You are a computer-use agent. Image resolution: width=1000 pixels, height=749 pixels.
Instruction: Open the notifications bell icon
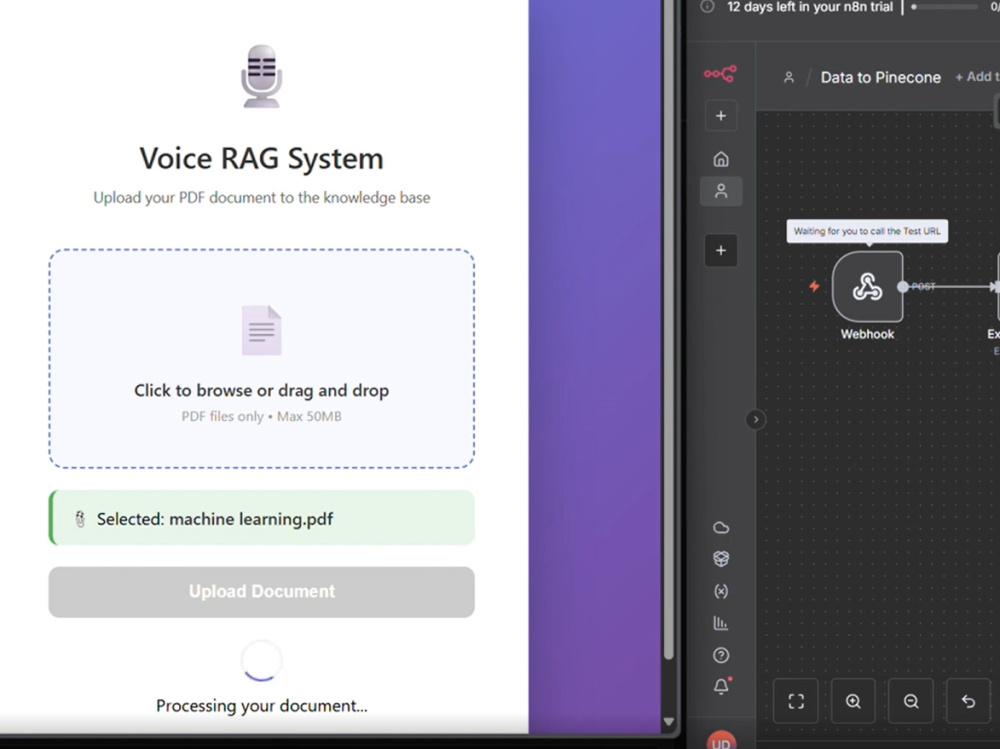click(721, 686)
